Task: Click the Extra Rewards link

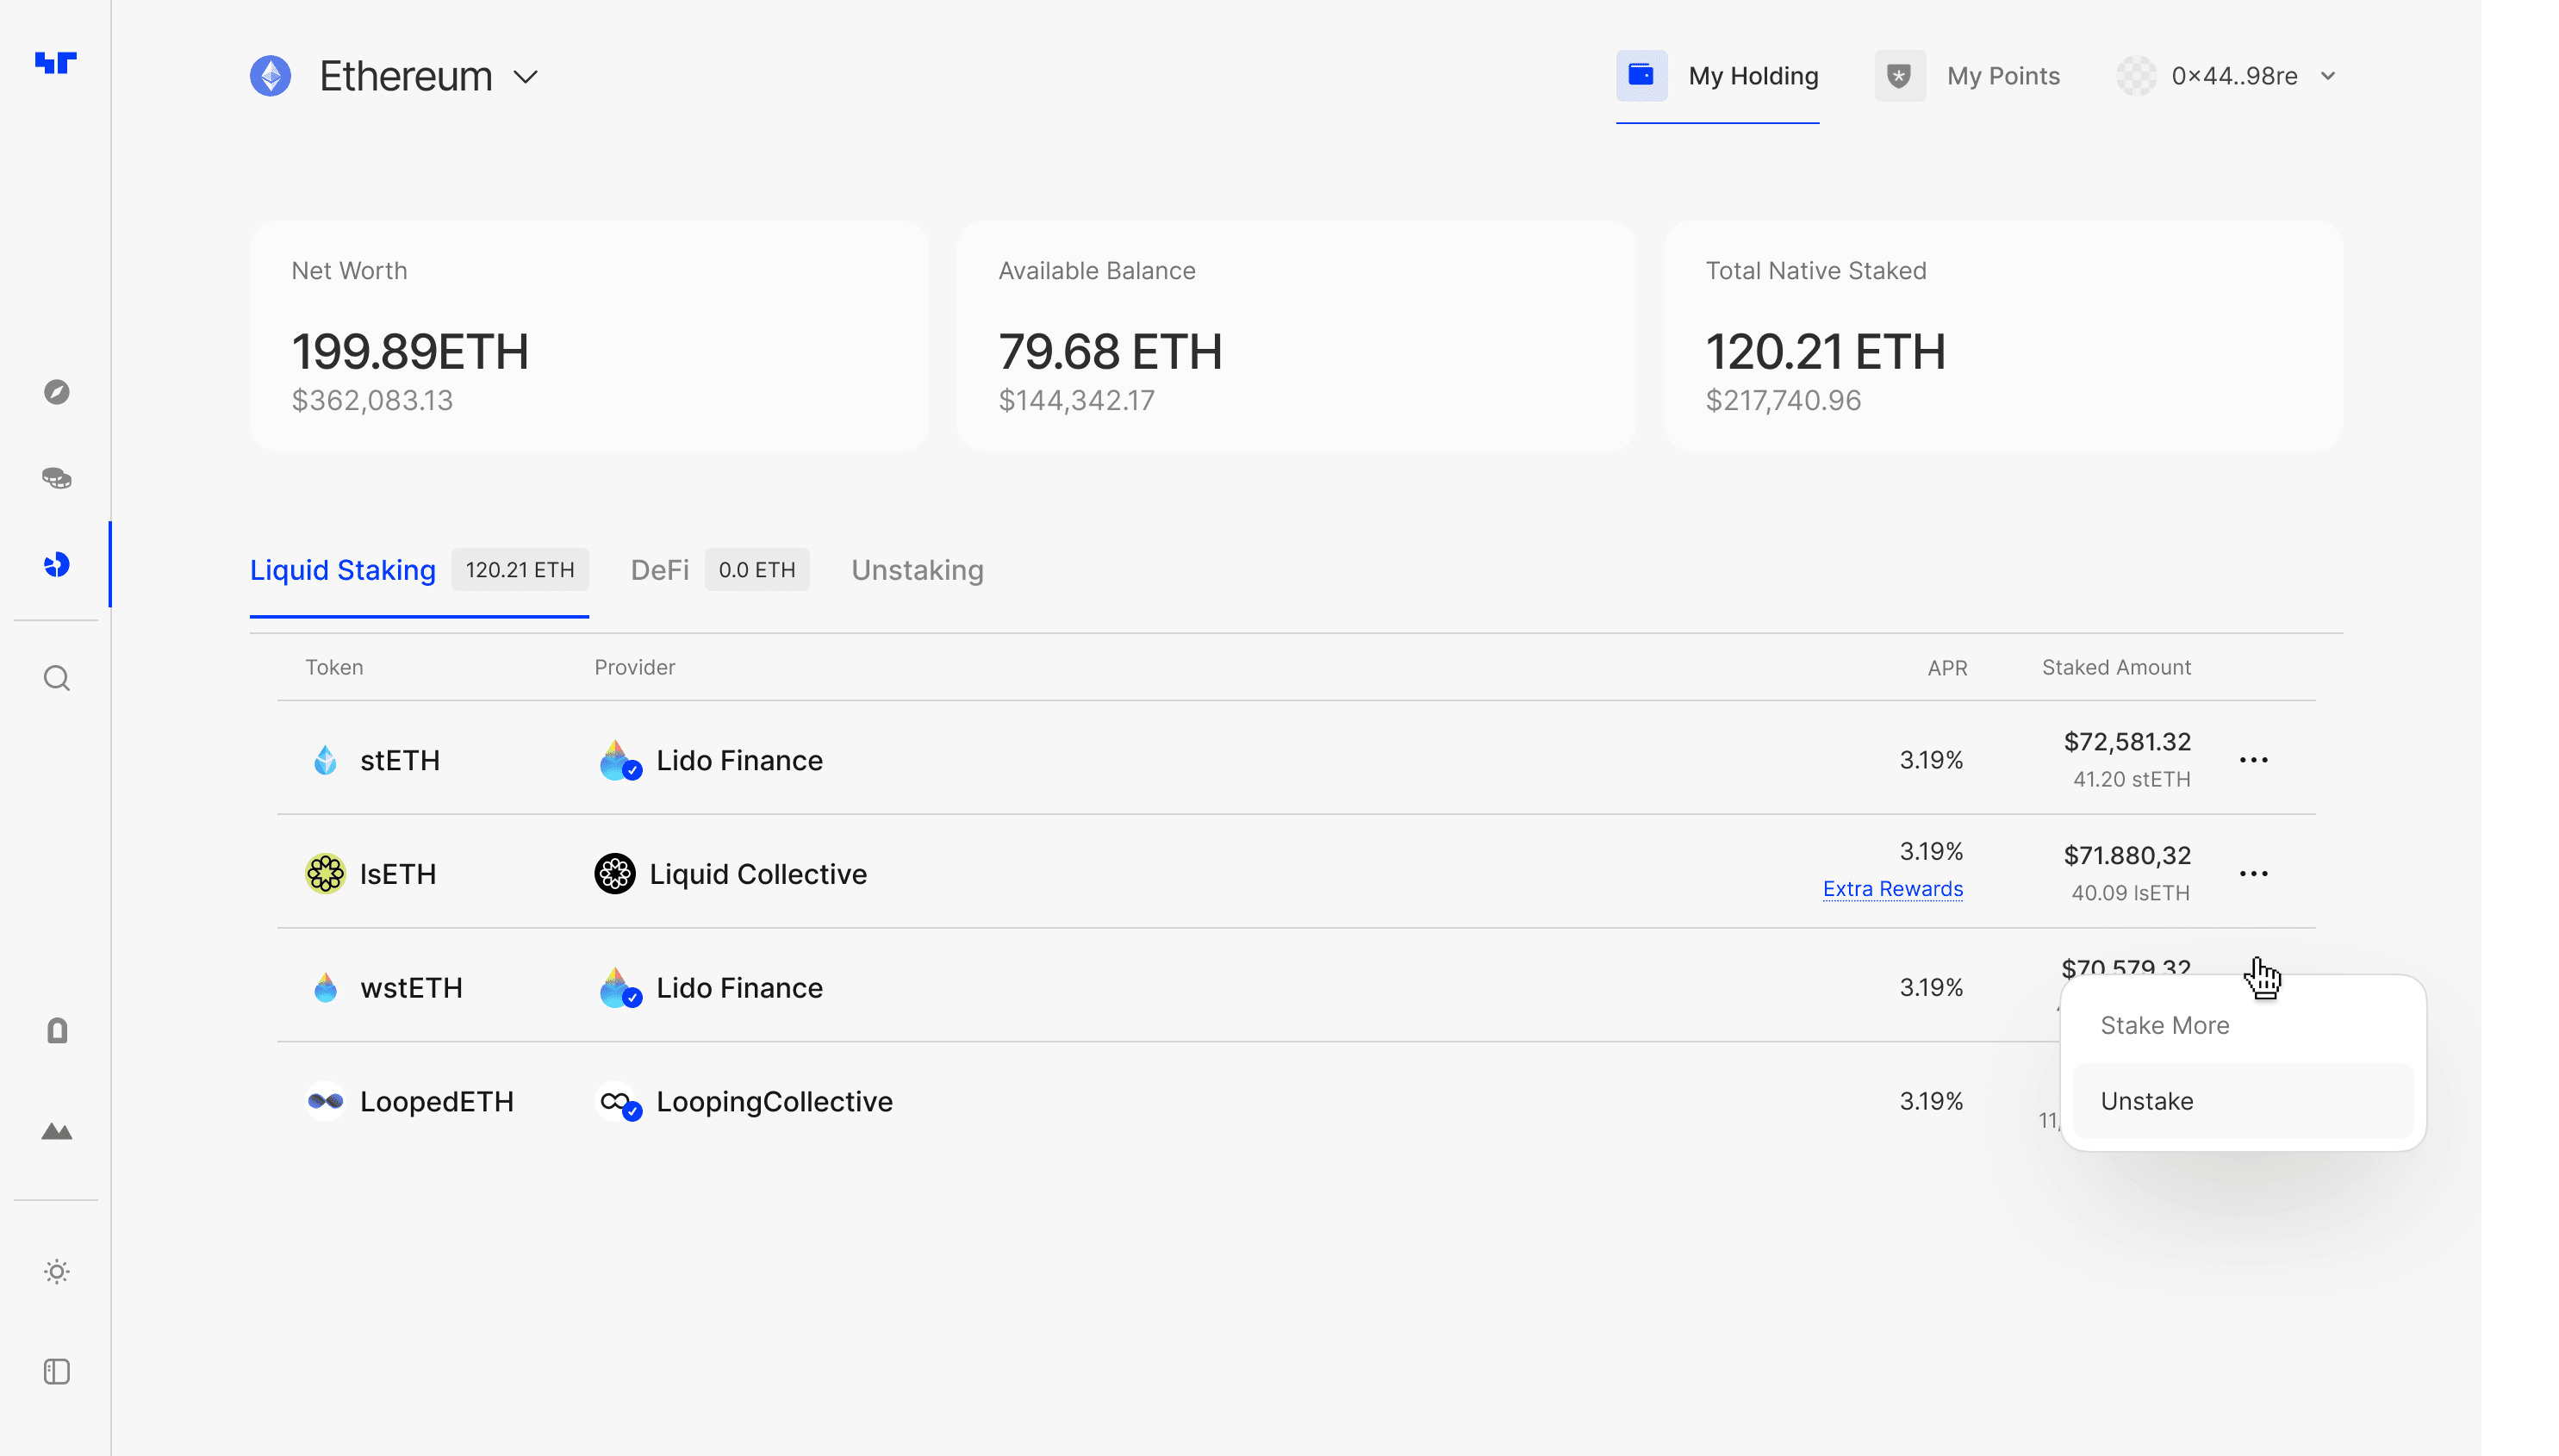Action: coord(1892,889)
